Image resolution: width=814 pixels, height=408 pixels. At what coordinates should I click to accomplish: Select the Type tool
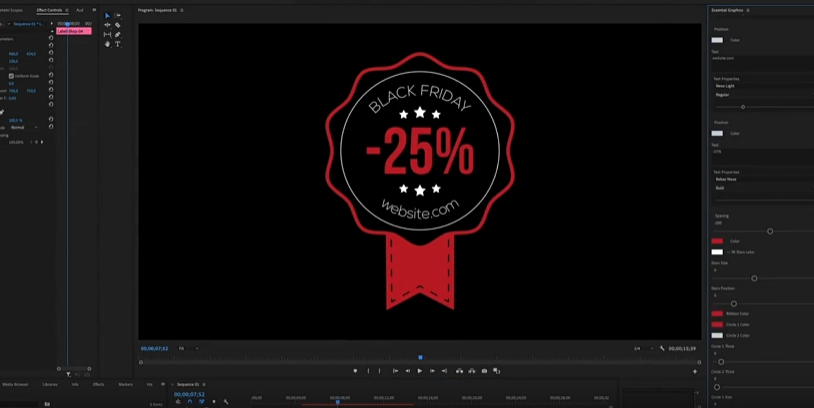point(118,44)
